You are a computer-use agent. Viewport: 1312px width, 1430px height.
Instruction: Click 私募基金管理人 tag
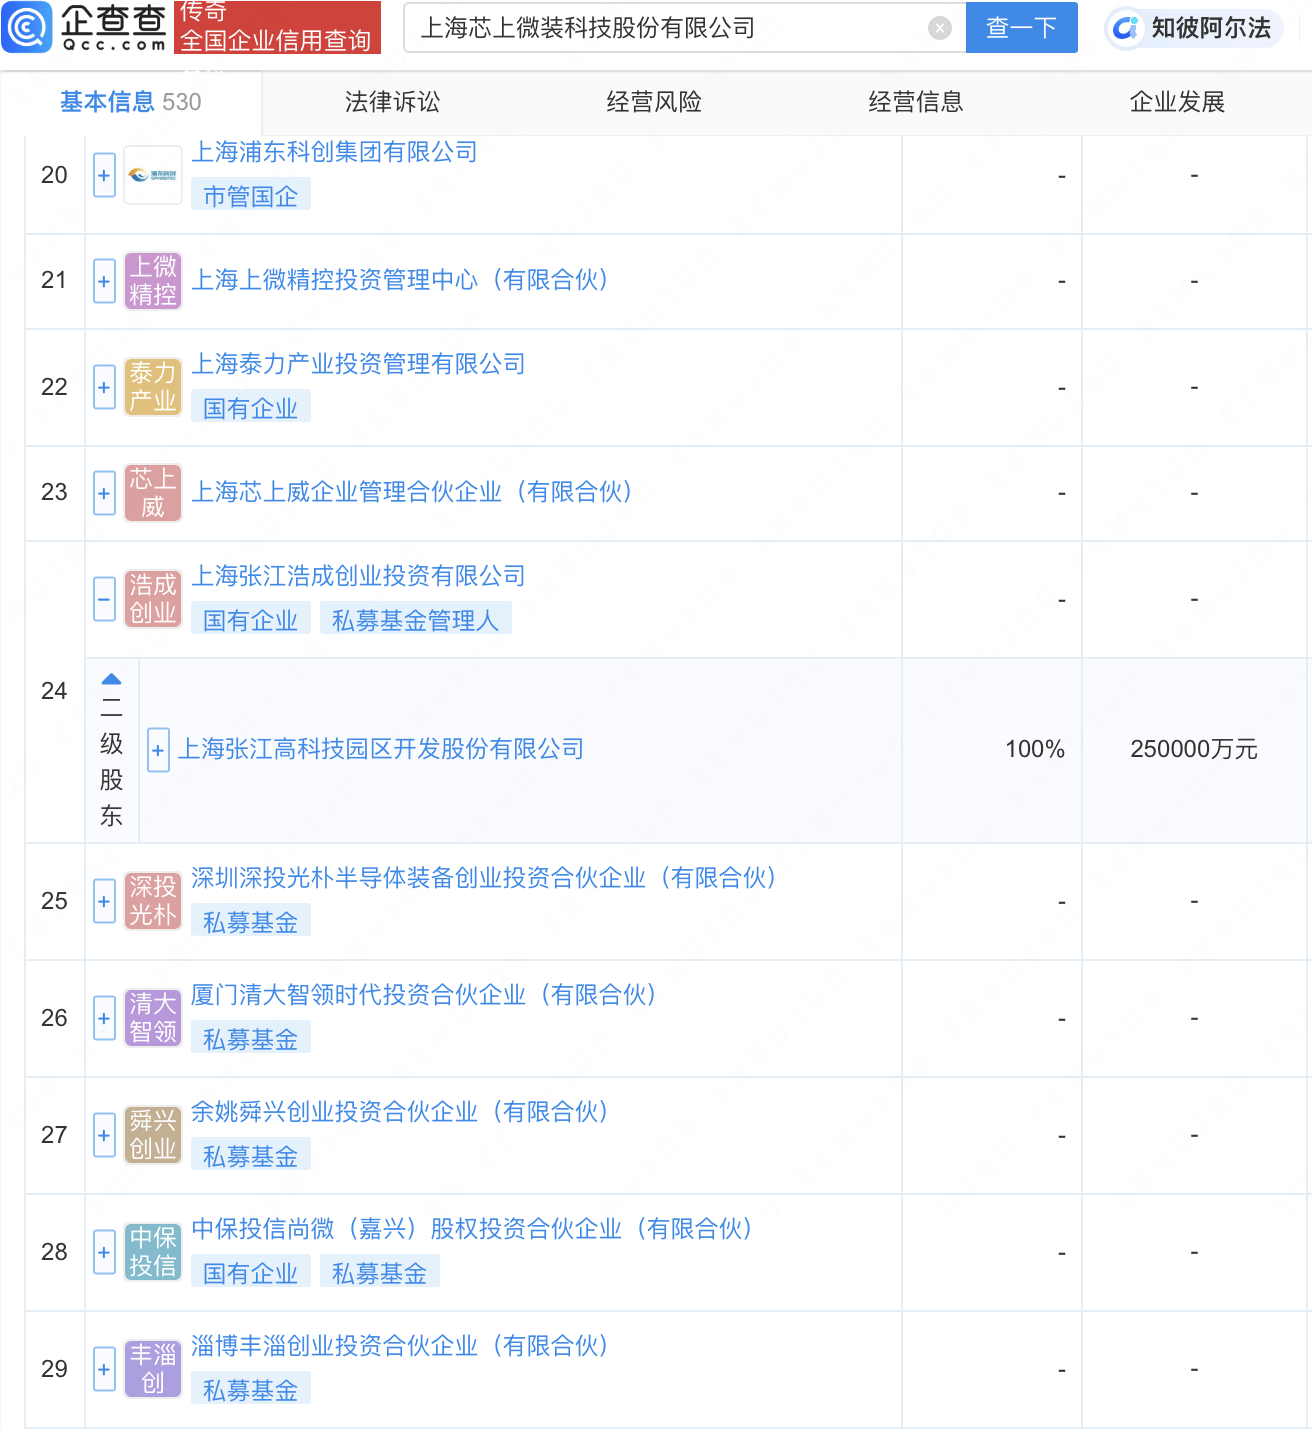[415, 620]
